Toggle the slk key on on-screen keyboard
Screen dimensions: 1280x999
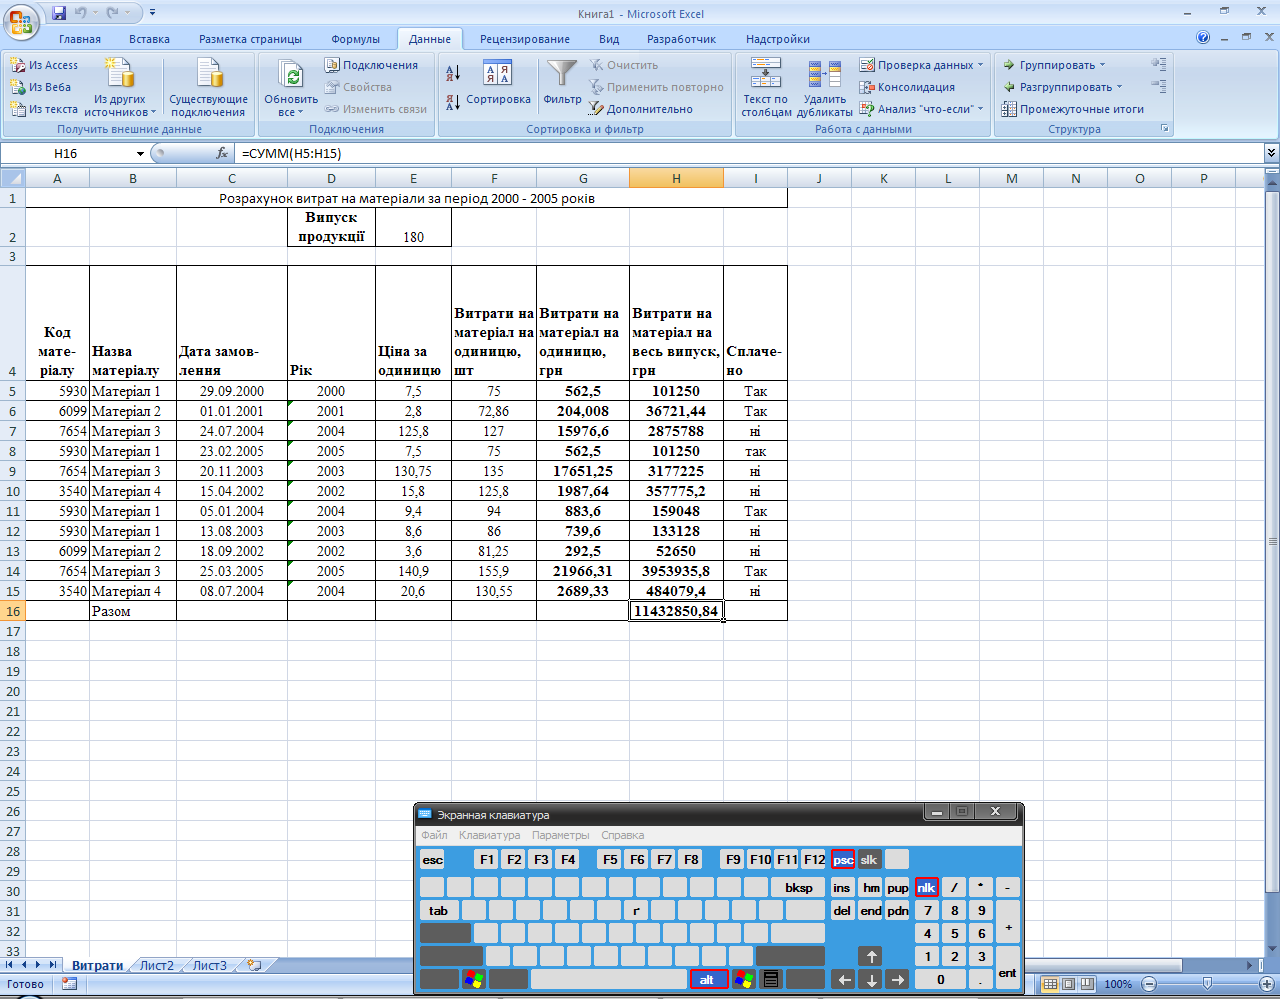point(869,860)
